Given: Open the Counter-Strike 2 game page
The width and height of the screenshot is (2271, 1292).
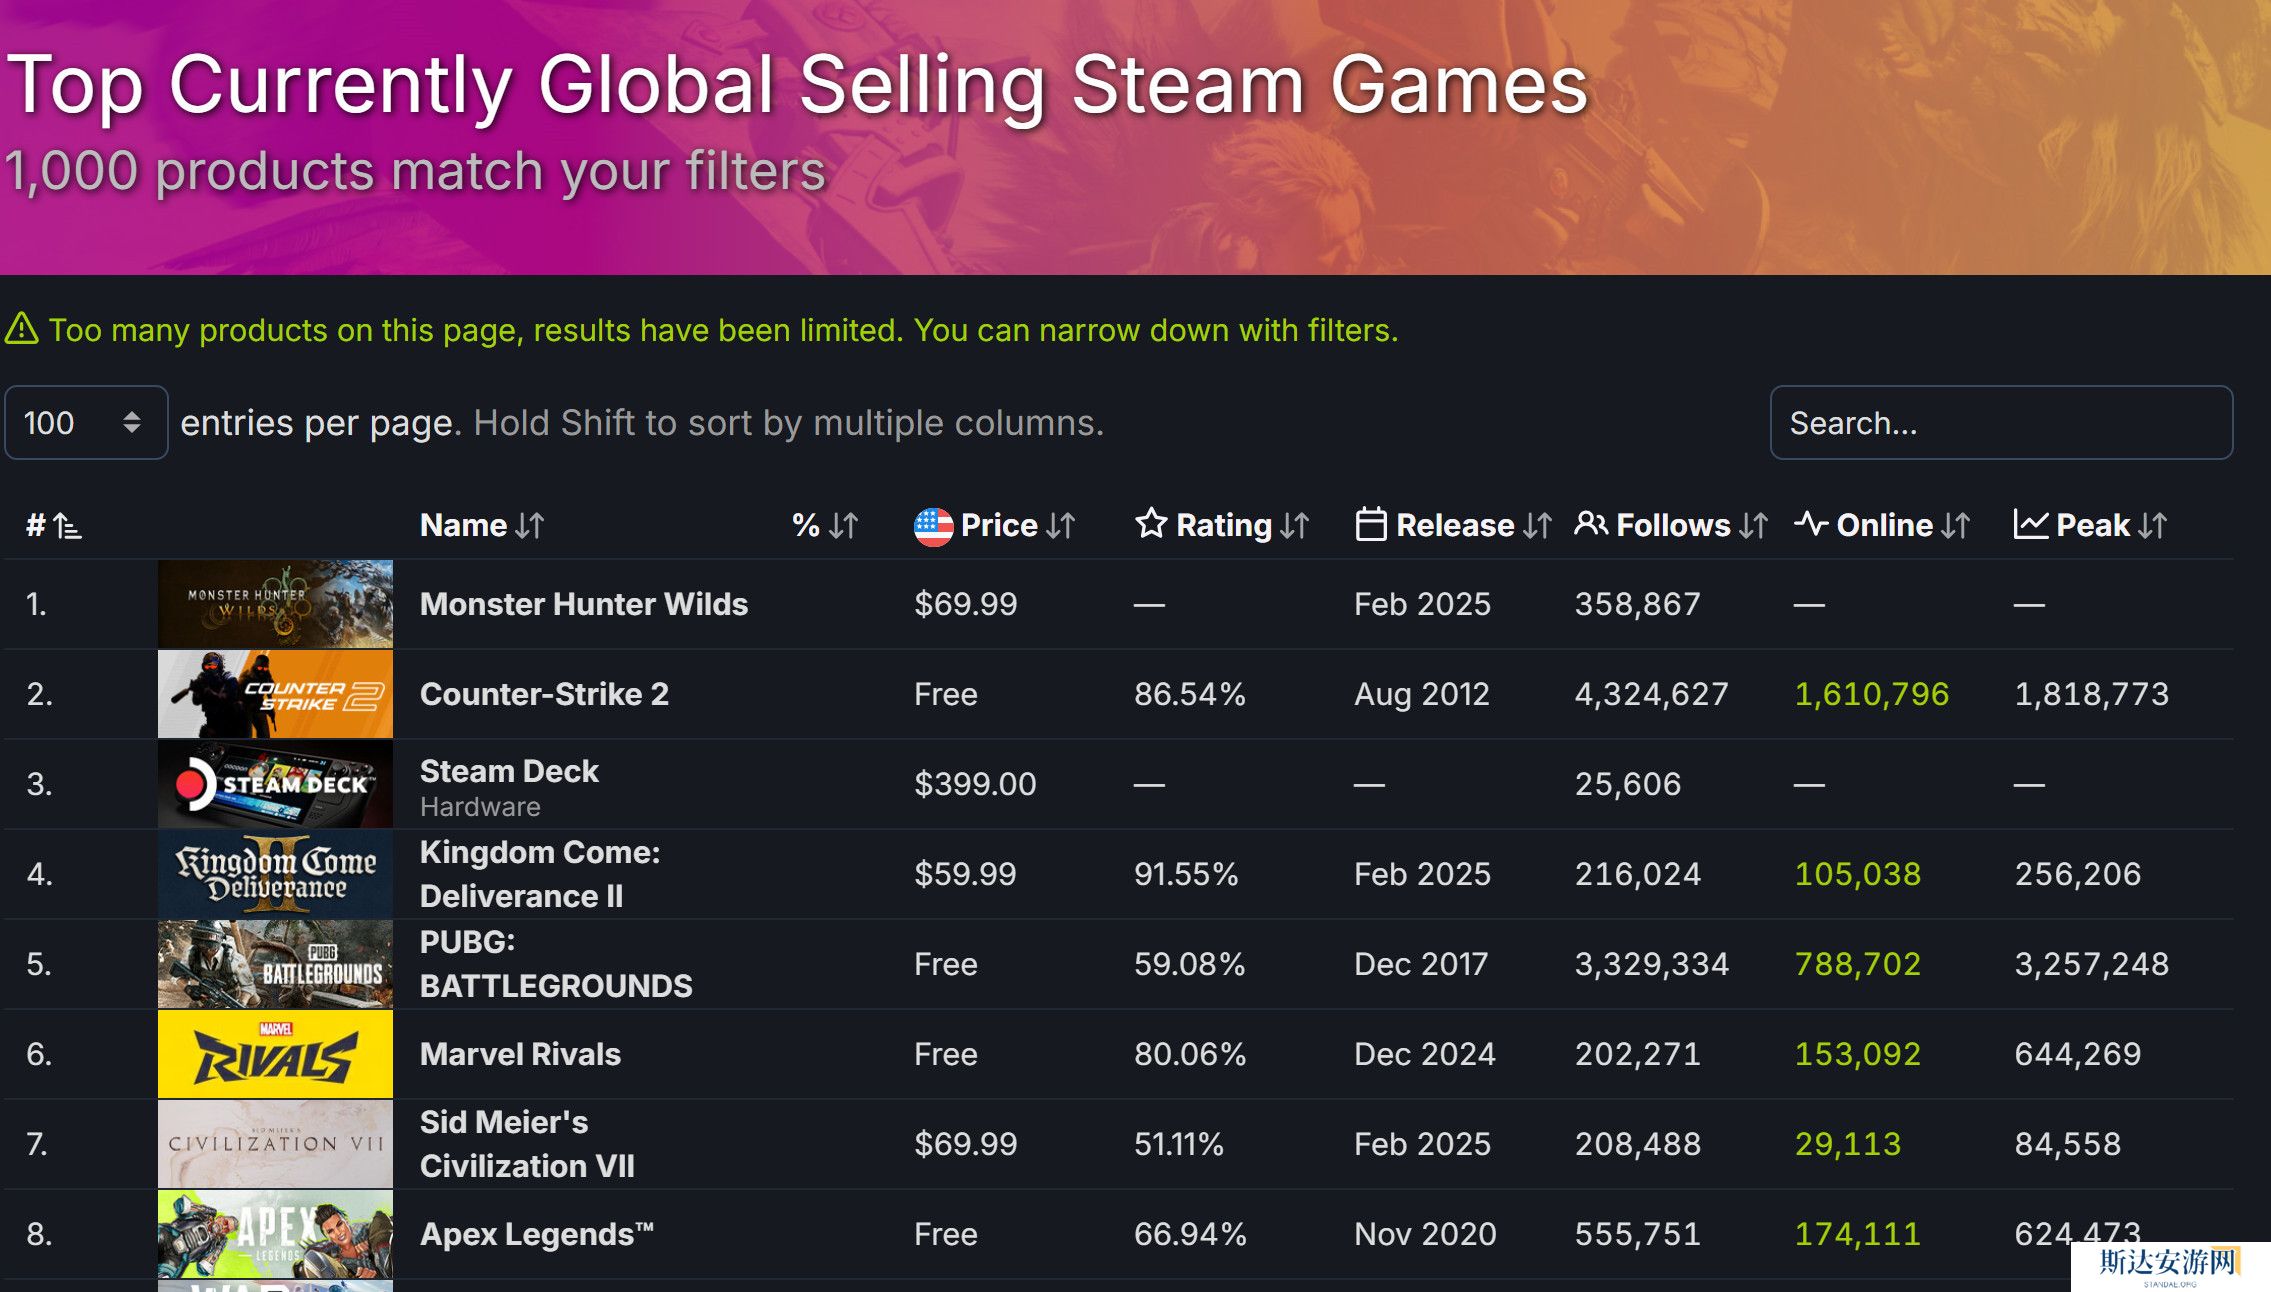Looking at the screenshot, I should click(544, 694).
